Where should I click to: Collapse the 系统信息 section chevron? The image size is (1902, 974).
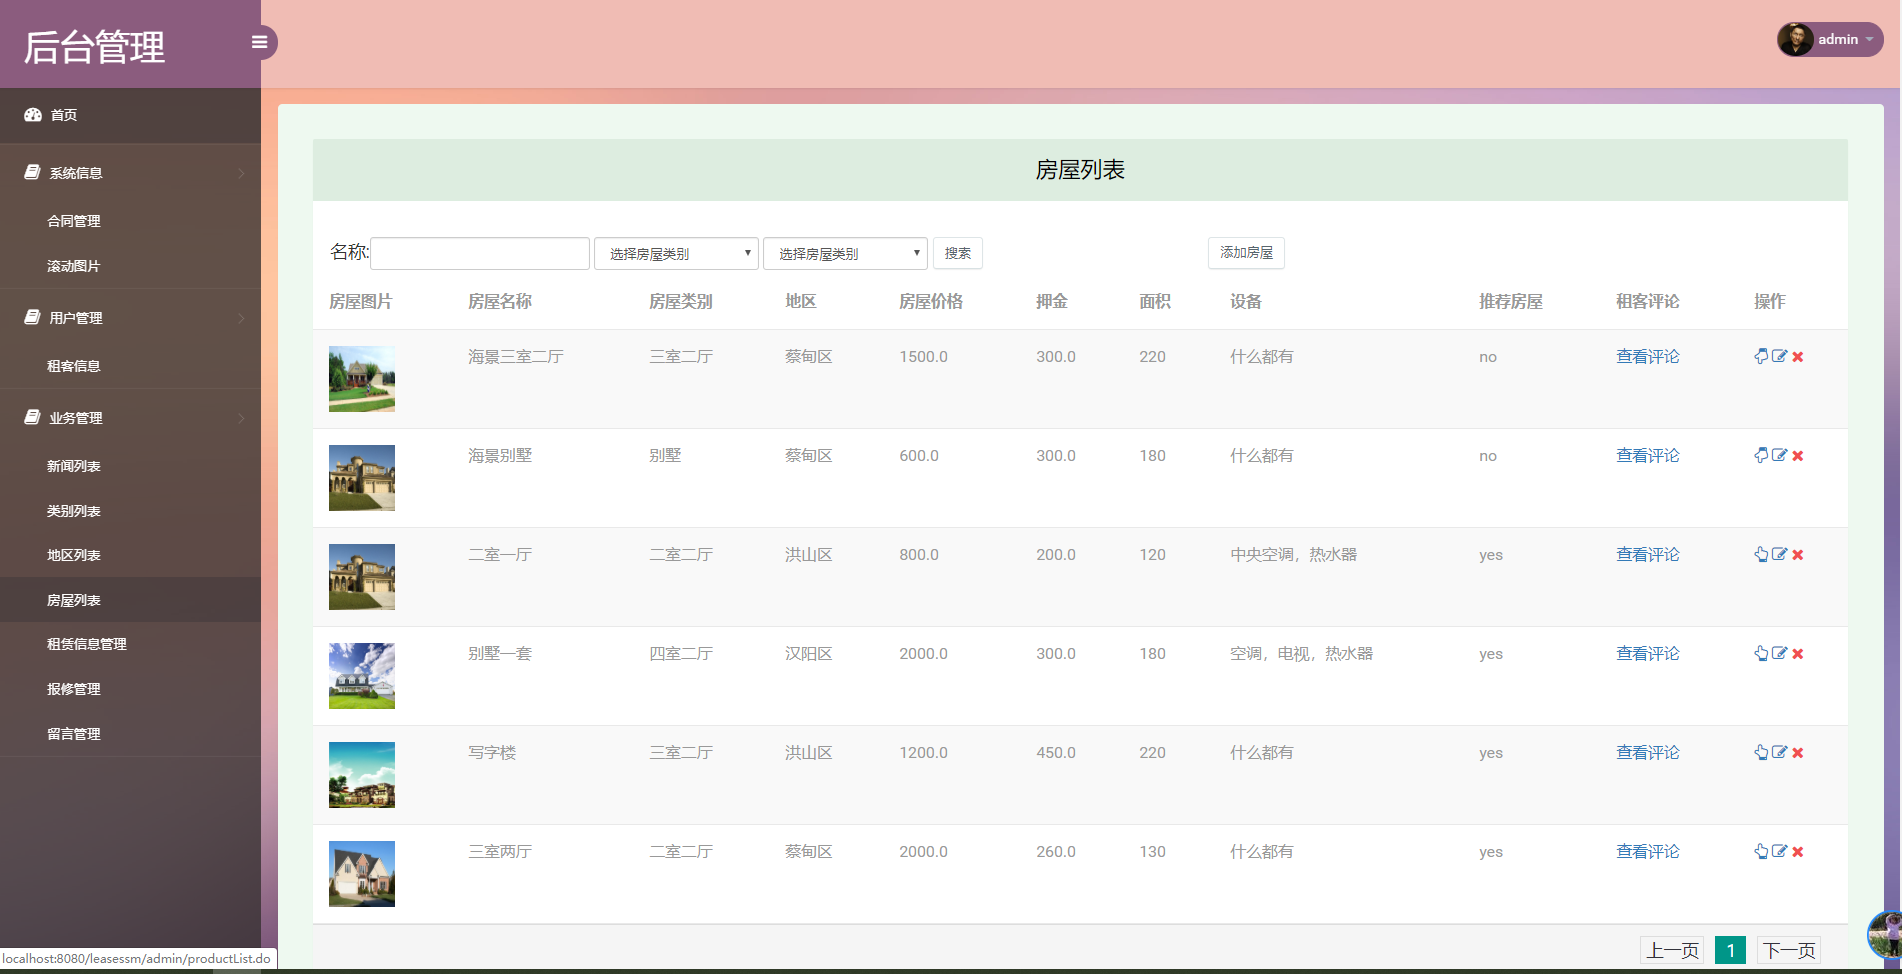[241, 173]
